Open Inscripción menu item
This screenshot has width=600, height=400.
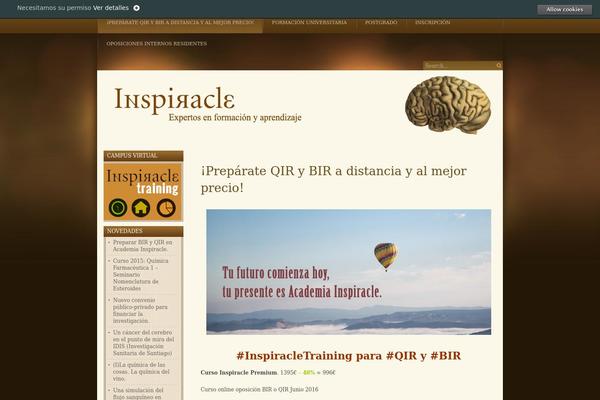[432, 23]
